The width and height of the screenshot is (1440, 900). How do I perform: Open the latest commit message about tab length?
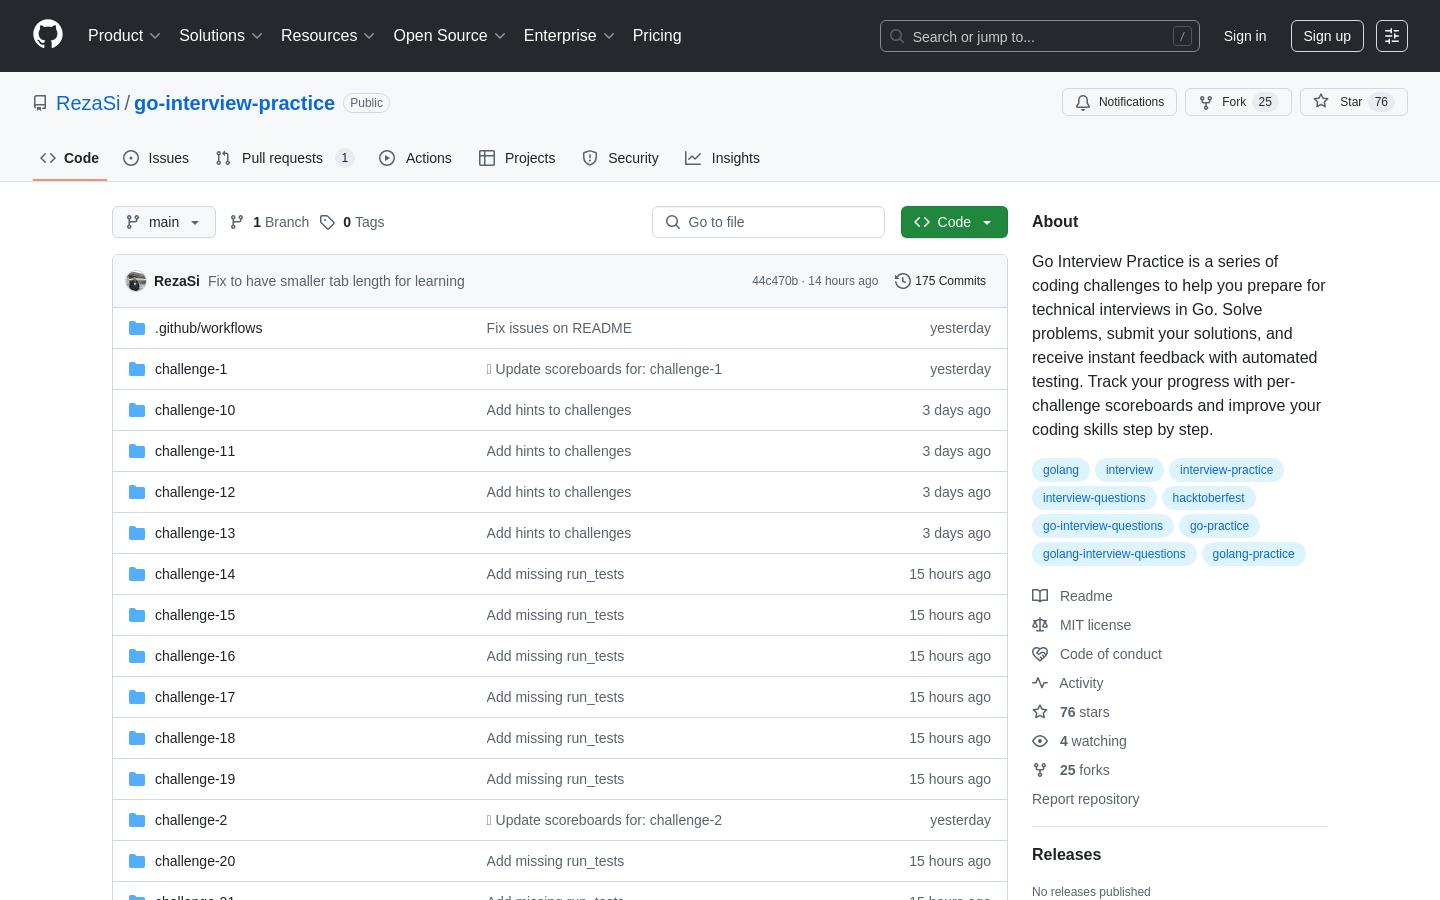coord(336,281)
